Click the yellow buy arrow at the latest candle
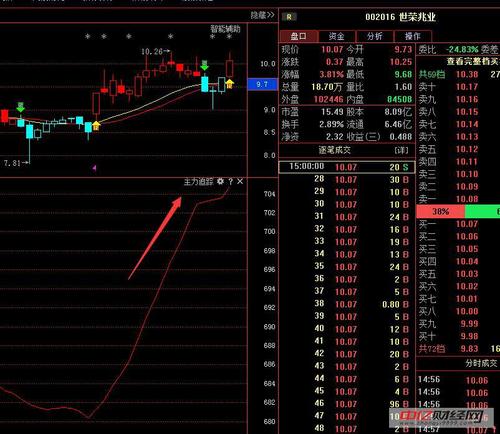Viewport: 500px width, 434px height. coord(230,83)
